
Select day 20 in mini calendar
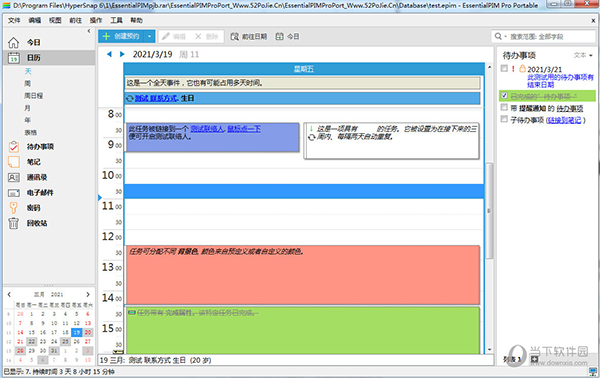(x=88, y=332)
